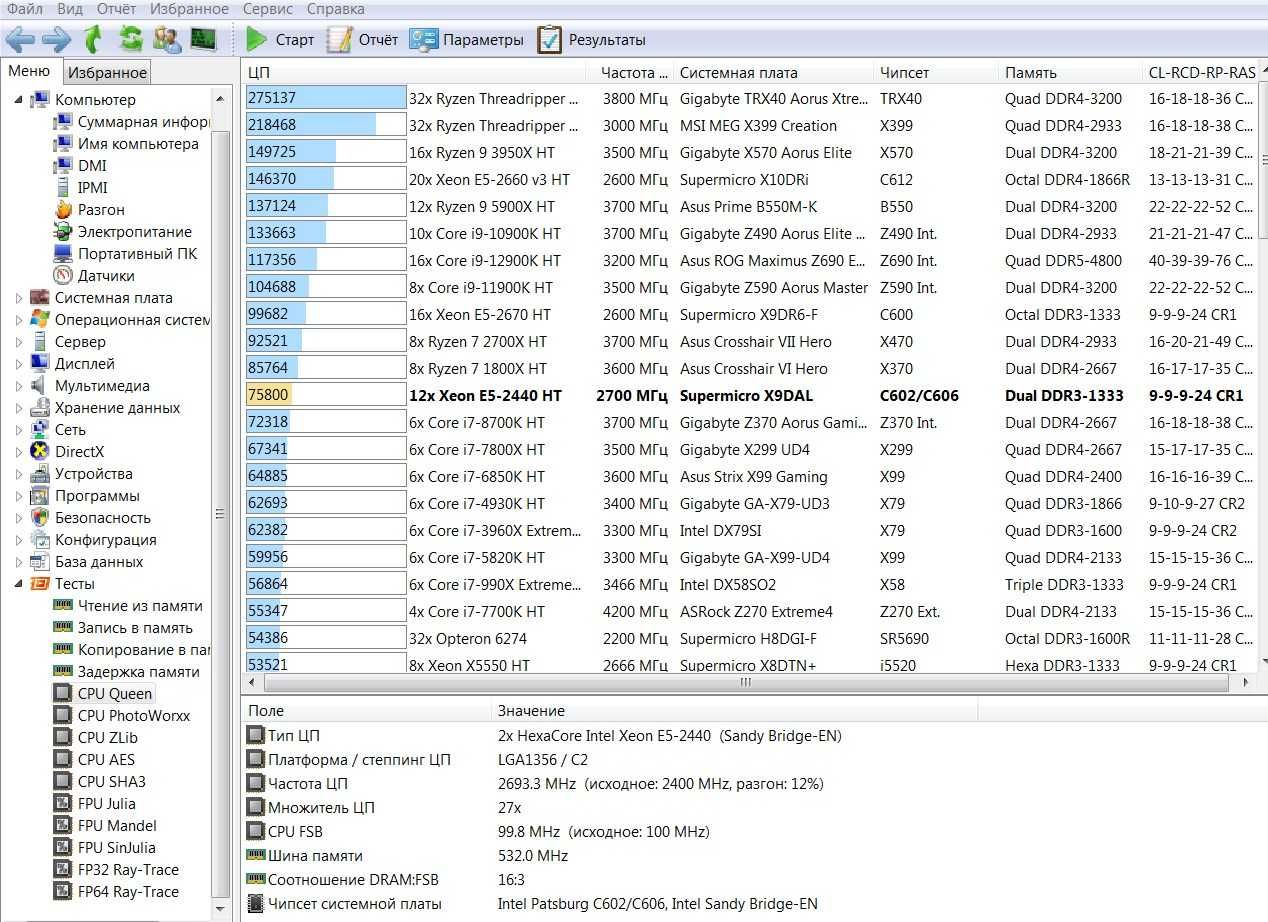Open the Электропитание tree item
This screenshot has height=922, width=1268.
(122, 232)
